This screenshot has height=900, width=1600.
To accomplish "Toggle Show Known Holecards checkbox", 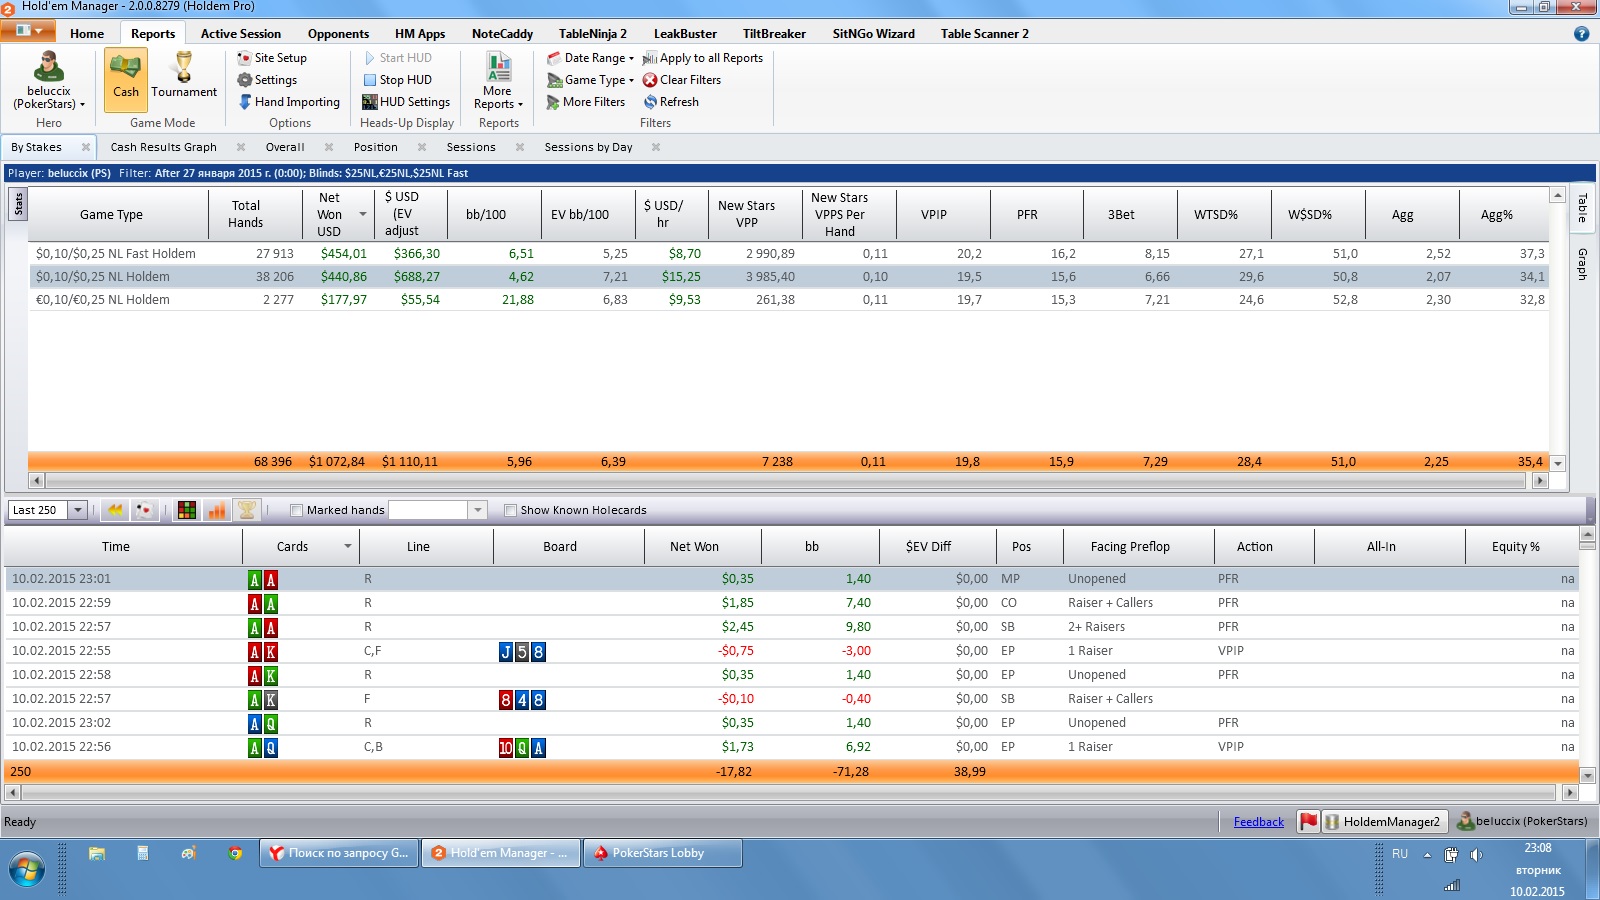I will click(510, 510).
